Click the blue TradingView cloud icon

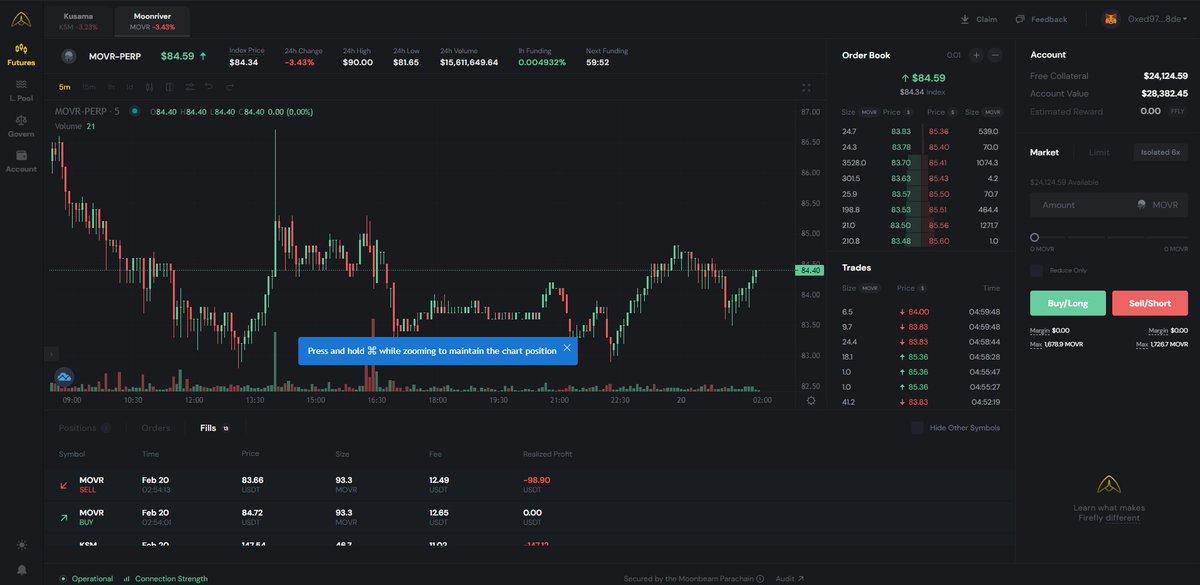tap(64, 377)
